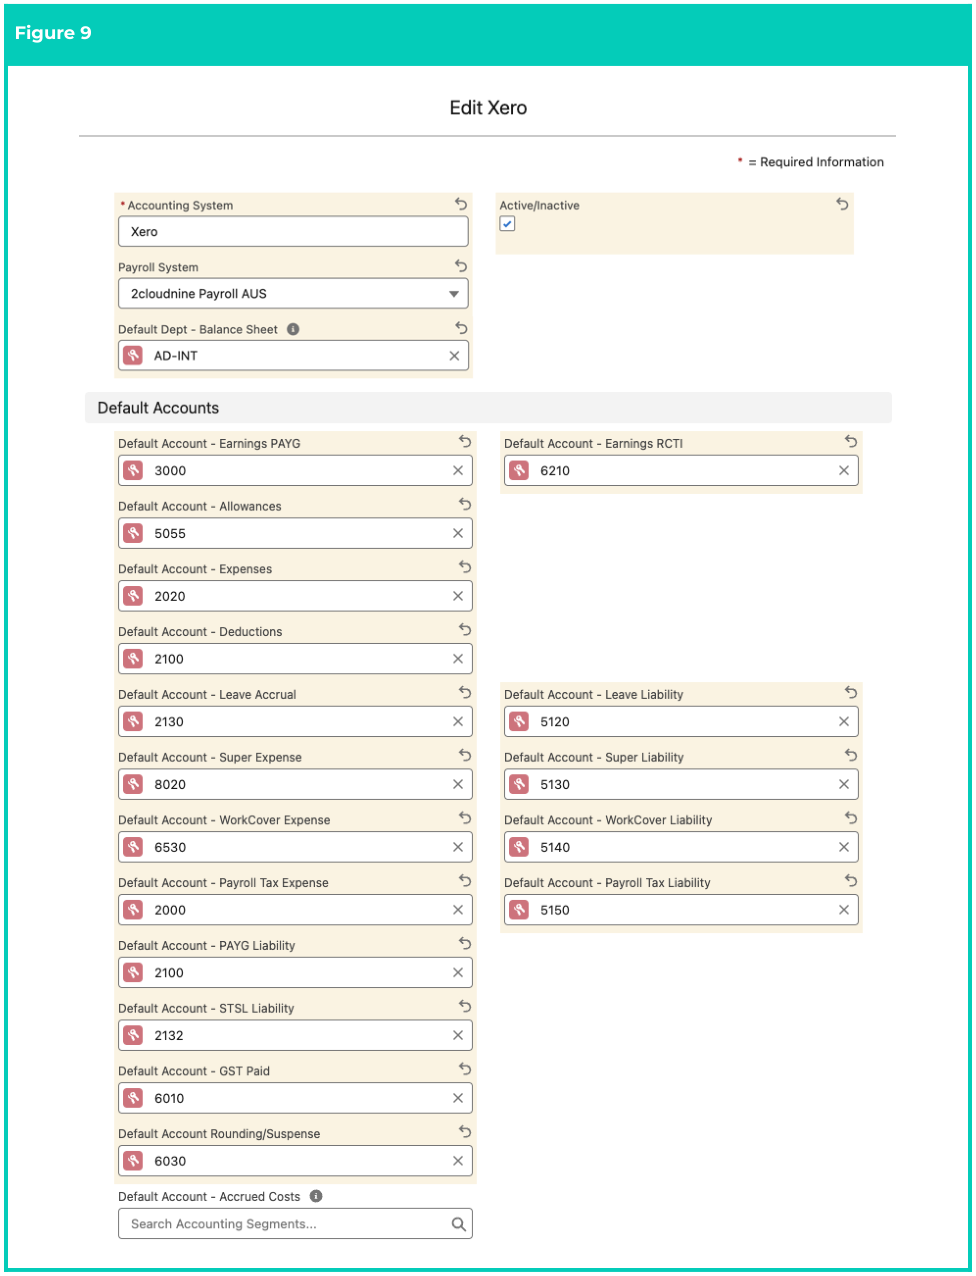The width and height of the screenshot is (976, 1276).
Task: Clear the 6030 Rounding/Suspense account
Action: [x=458, y=1161]
